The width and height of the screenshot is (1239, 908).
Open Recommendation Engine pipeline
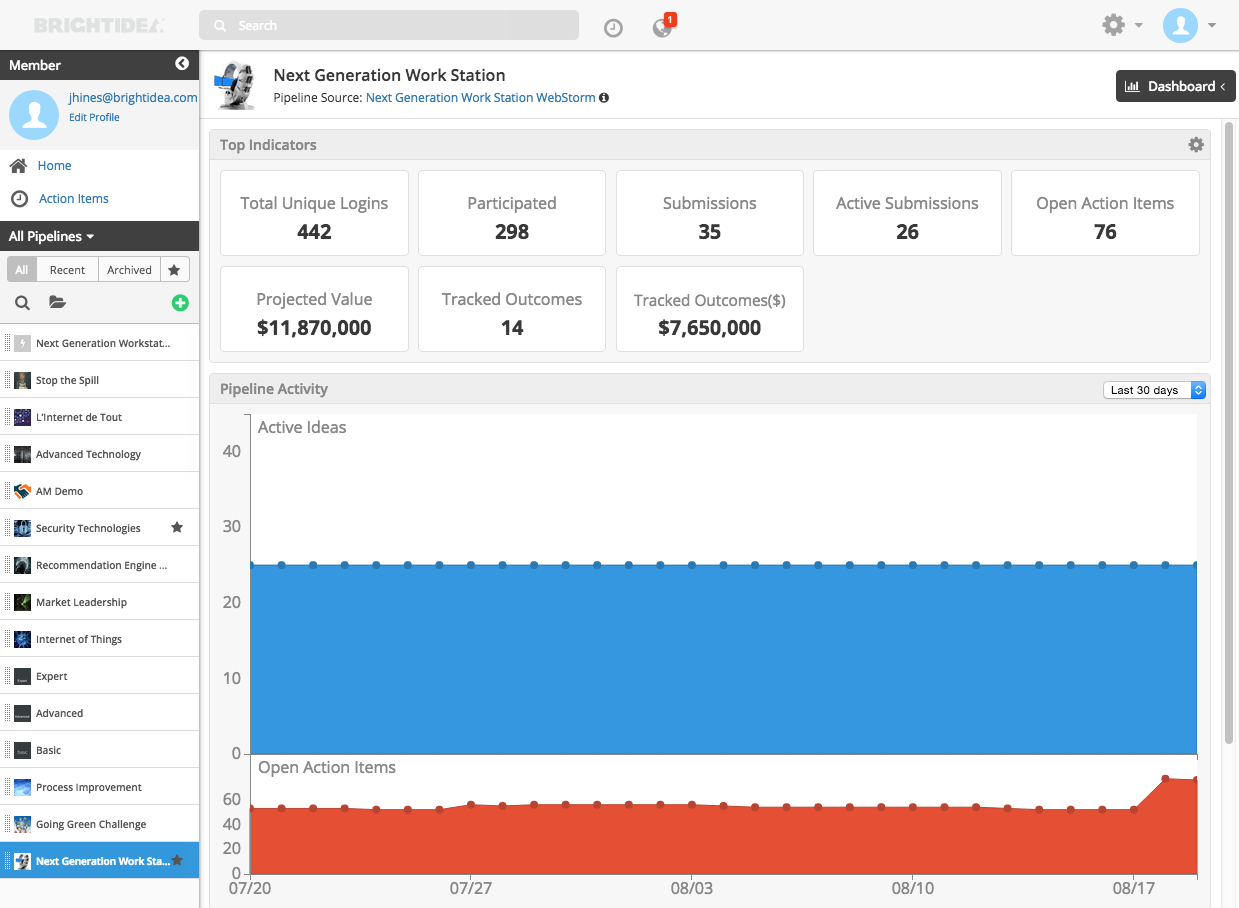pyautogui.click(x=100, y=565)
